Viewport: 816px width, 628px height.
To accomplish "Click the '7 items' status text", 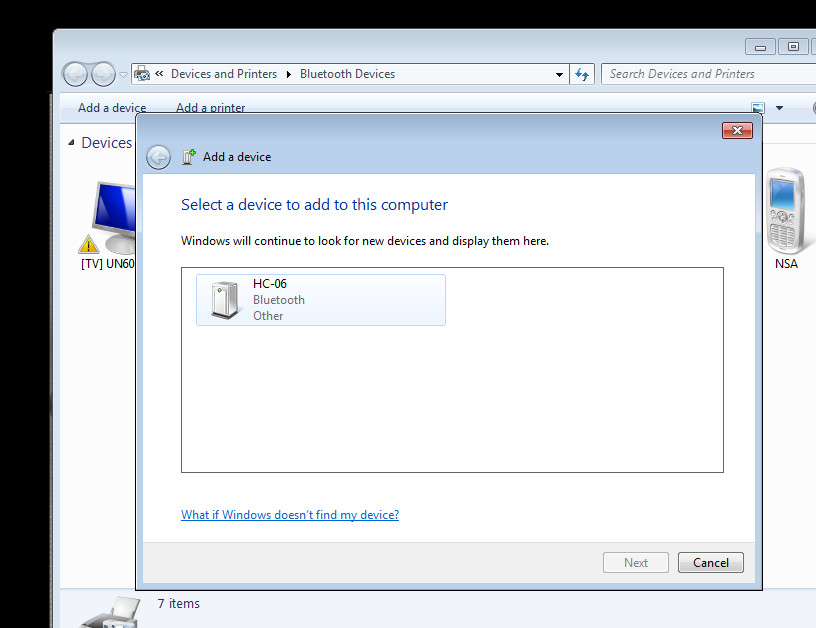I will [x=178, y=603].
